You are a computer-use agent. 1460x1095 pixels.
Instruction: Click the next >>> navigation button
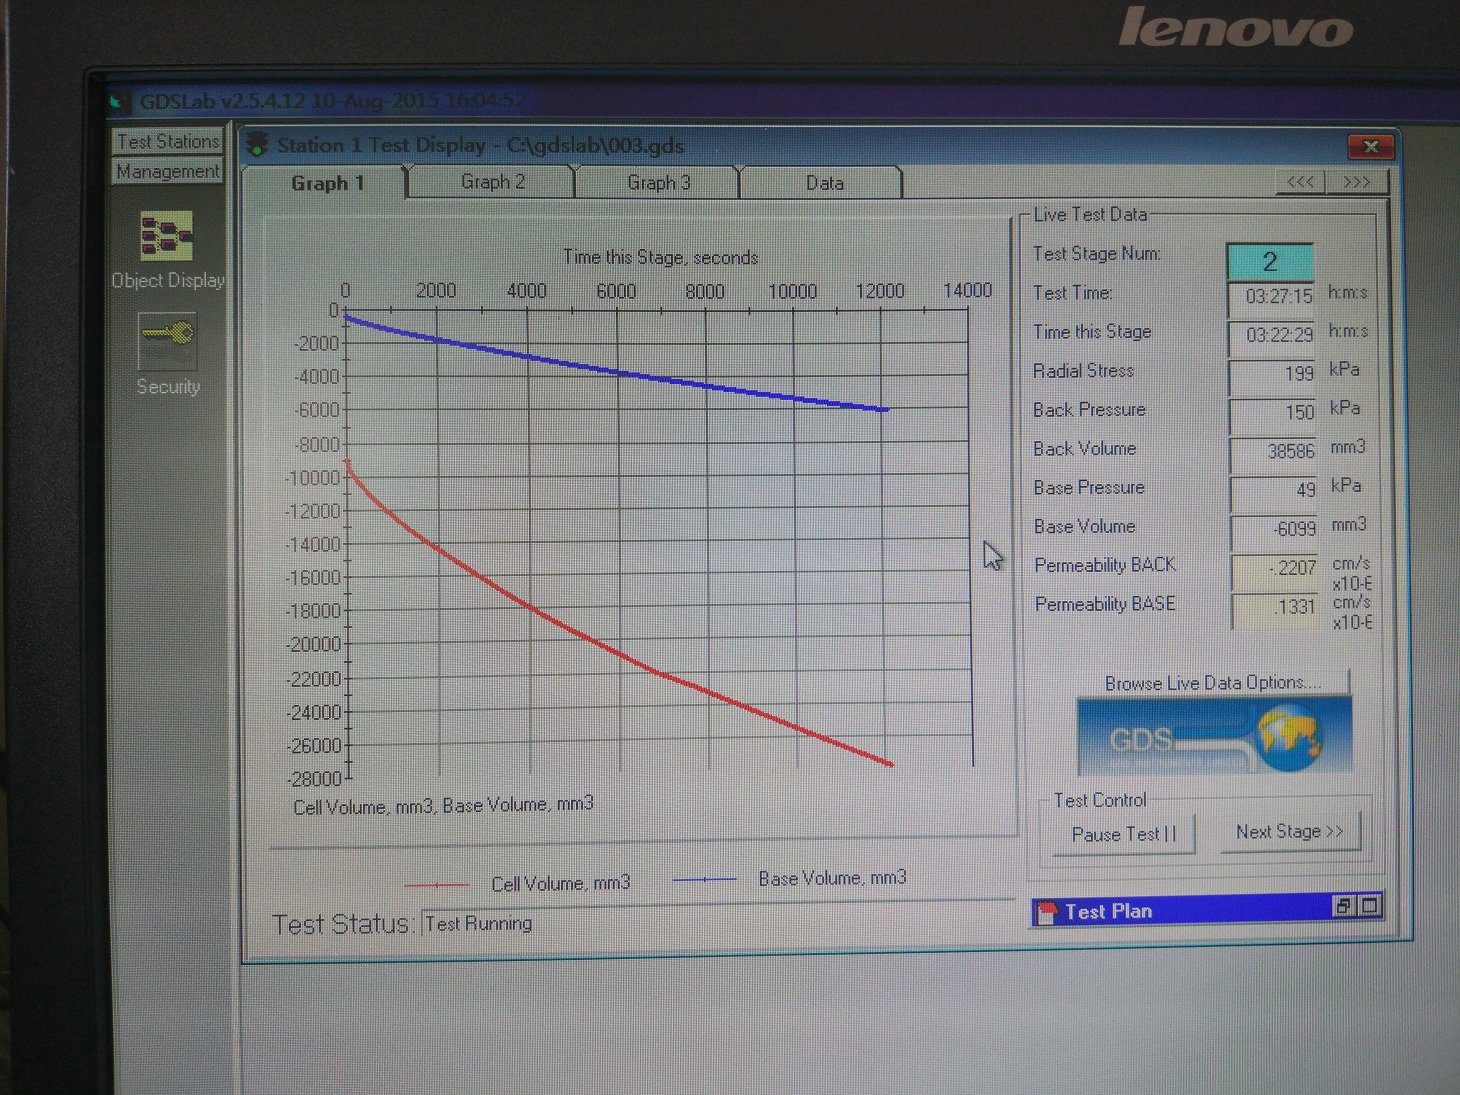pos(1356,182)
